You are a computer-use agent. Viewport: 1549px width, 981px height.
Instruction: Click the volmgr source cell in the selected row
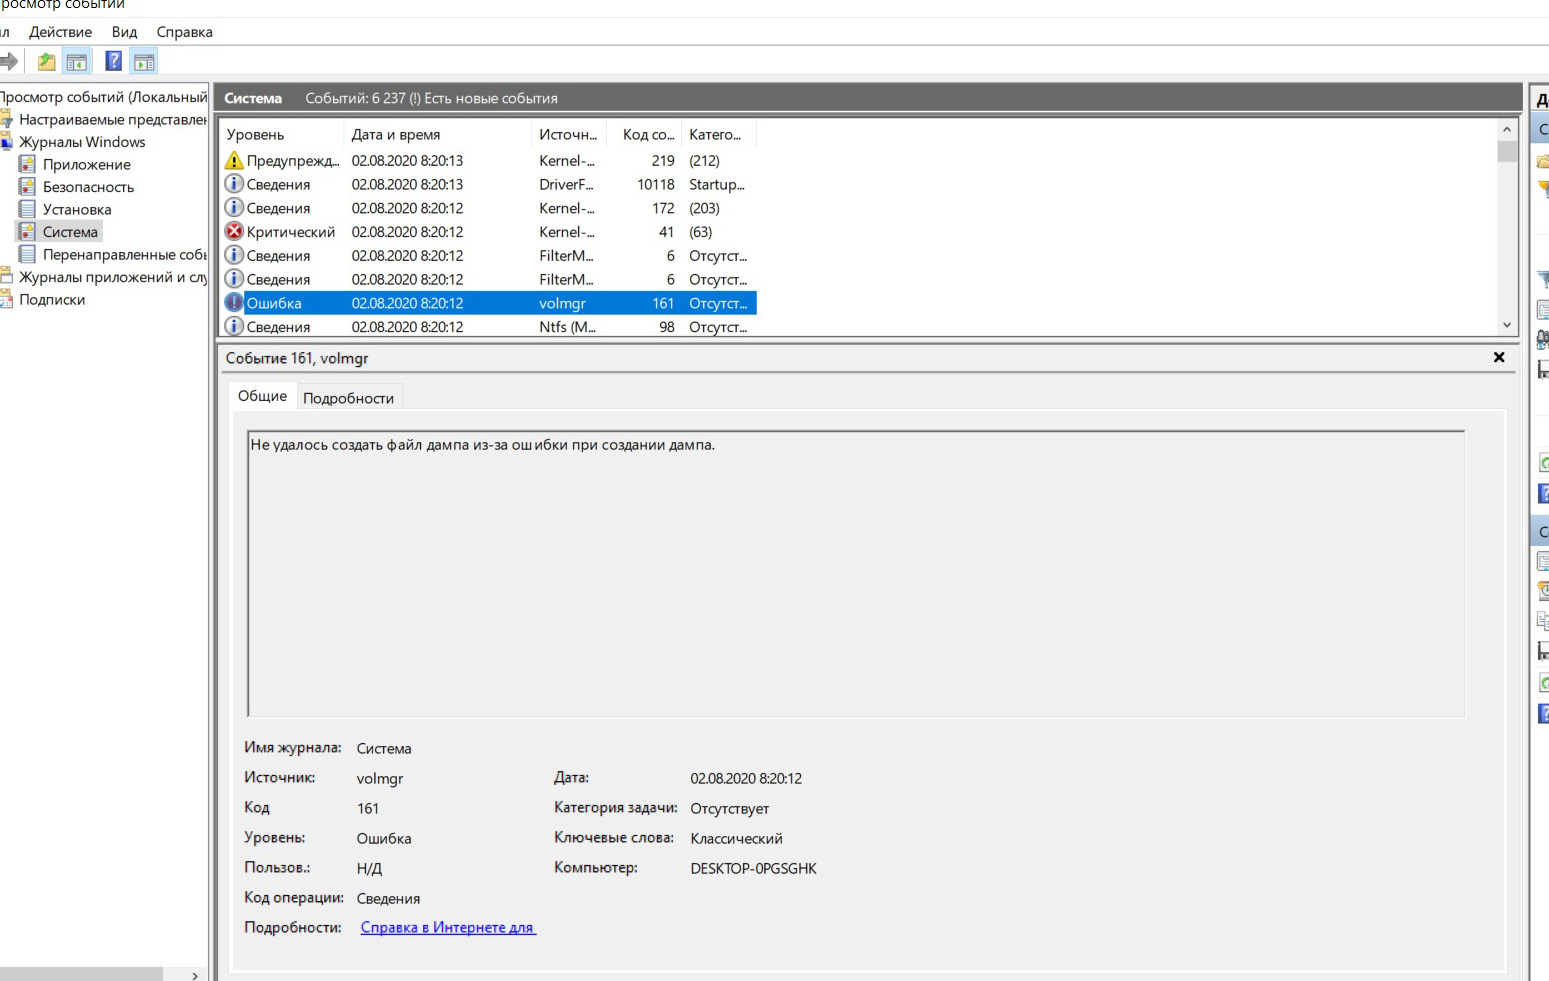[562, 303]
